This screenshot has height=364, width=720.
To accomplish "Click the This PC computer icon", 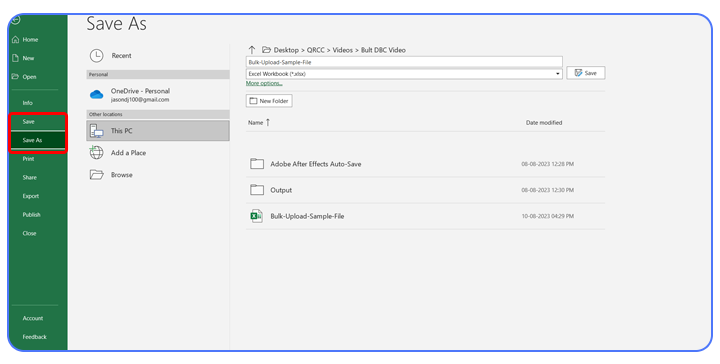I will point(96,131).
